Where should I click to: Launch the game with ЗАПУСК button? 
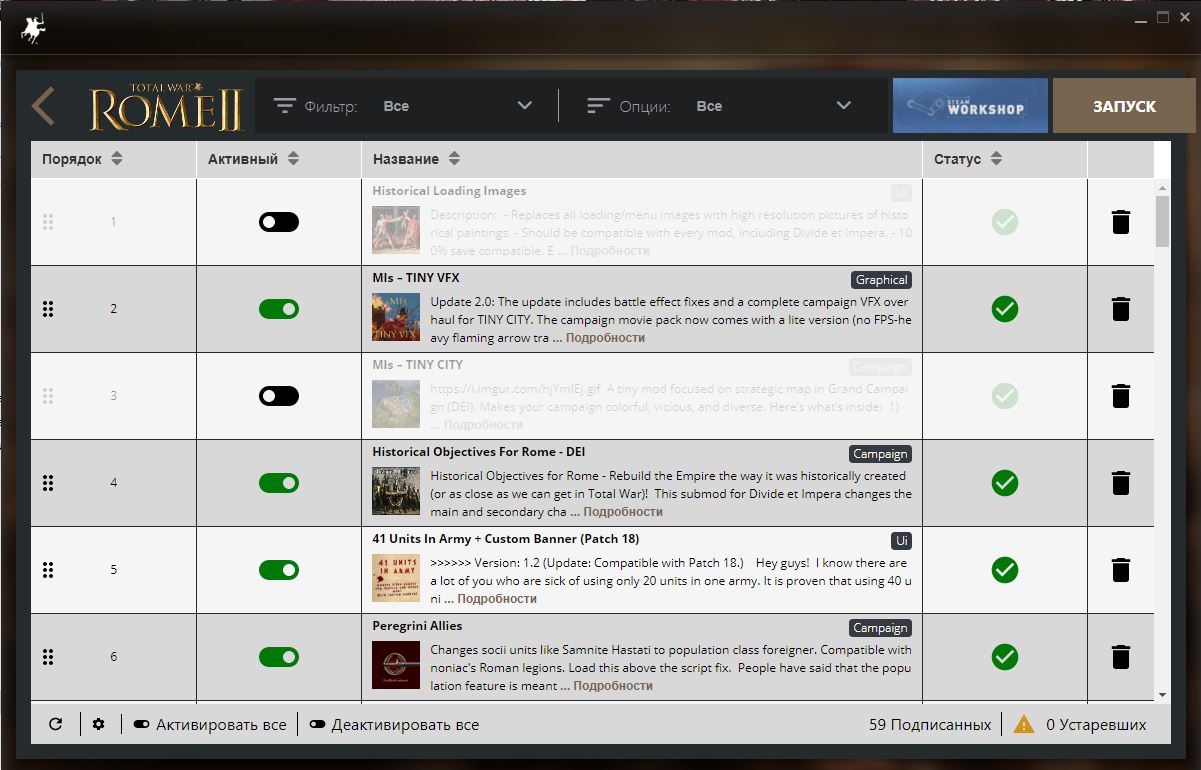point(1124,106)
